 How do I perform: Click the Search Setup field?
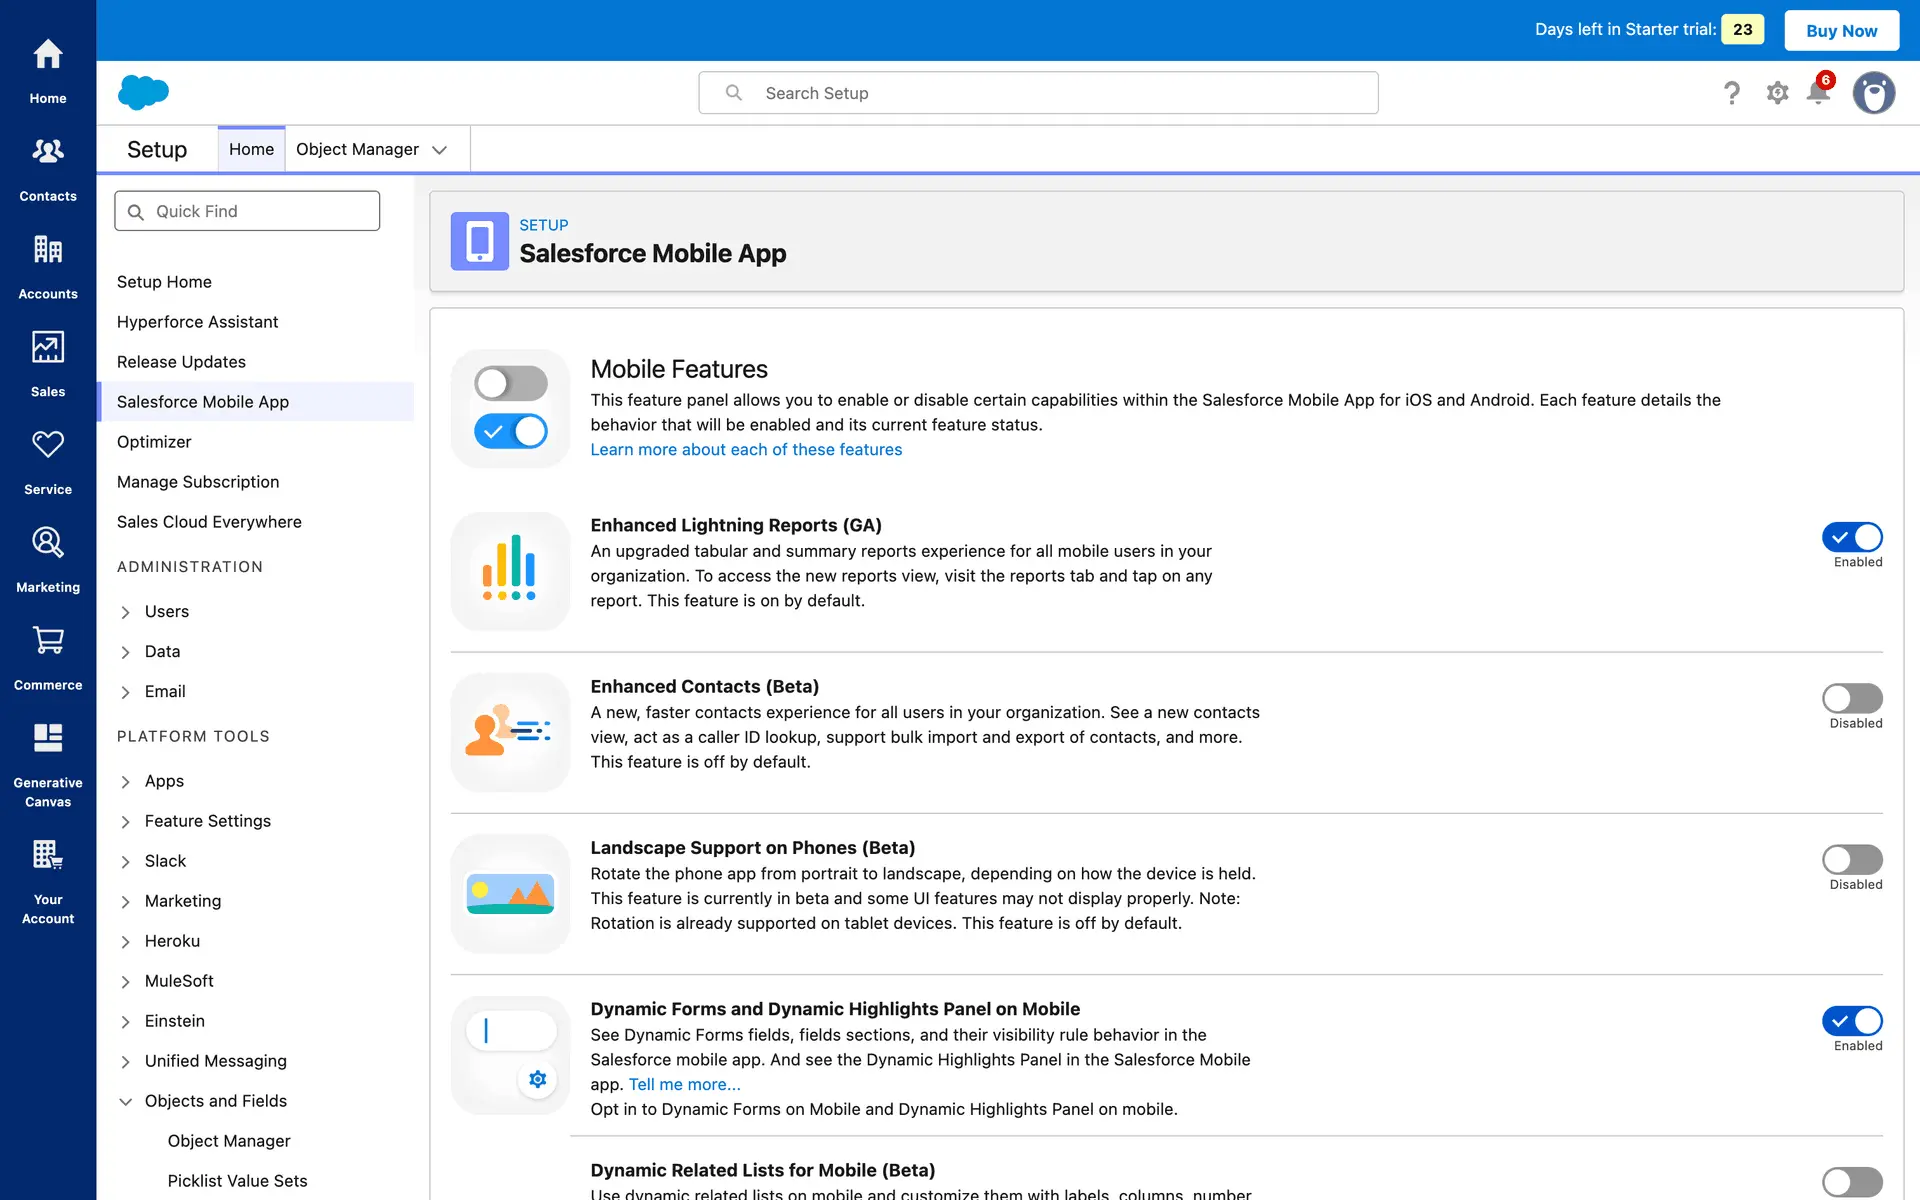pos(1038,93)
